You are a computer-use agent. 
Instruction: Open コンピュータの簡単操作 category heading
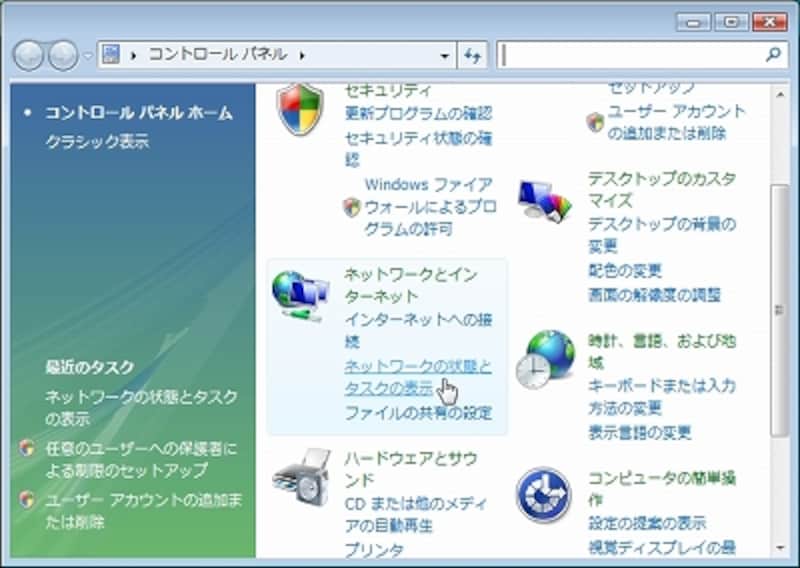662,489
